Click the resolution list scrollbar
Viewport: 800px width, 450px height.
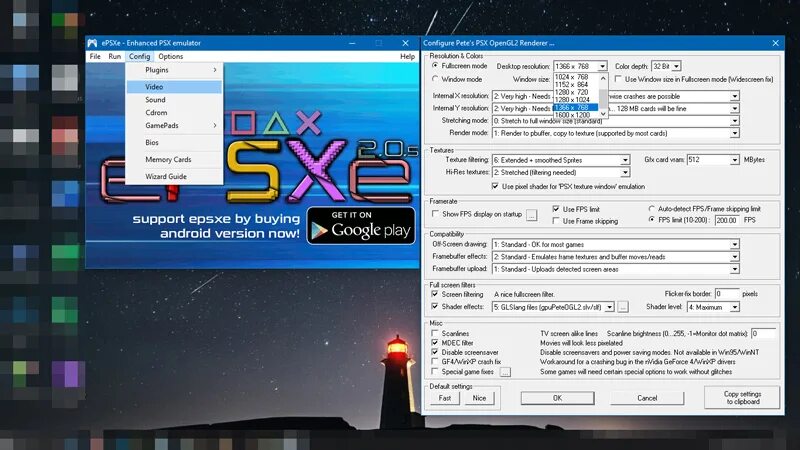(x=603, y=96)
